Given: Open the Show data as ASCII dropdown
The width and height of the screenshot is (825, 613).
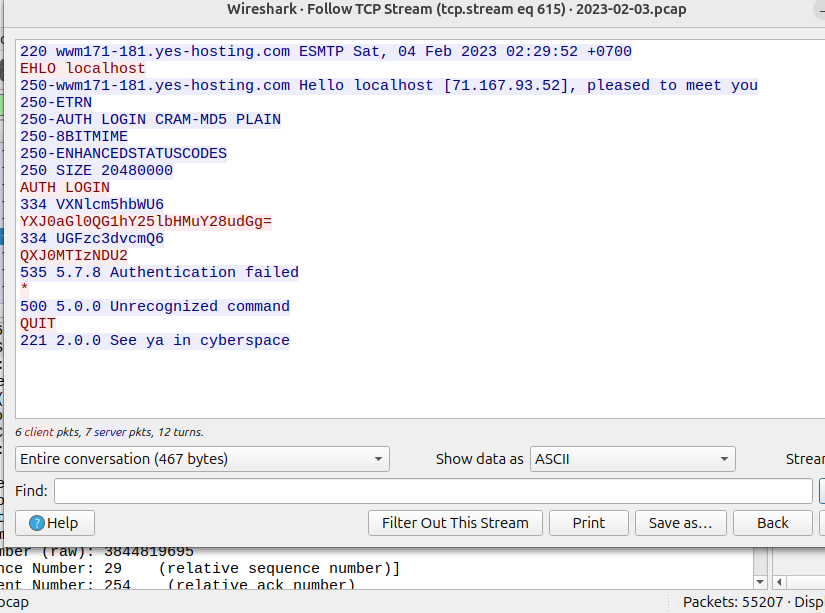Looking at the screenshot, I should pos(632,459).
